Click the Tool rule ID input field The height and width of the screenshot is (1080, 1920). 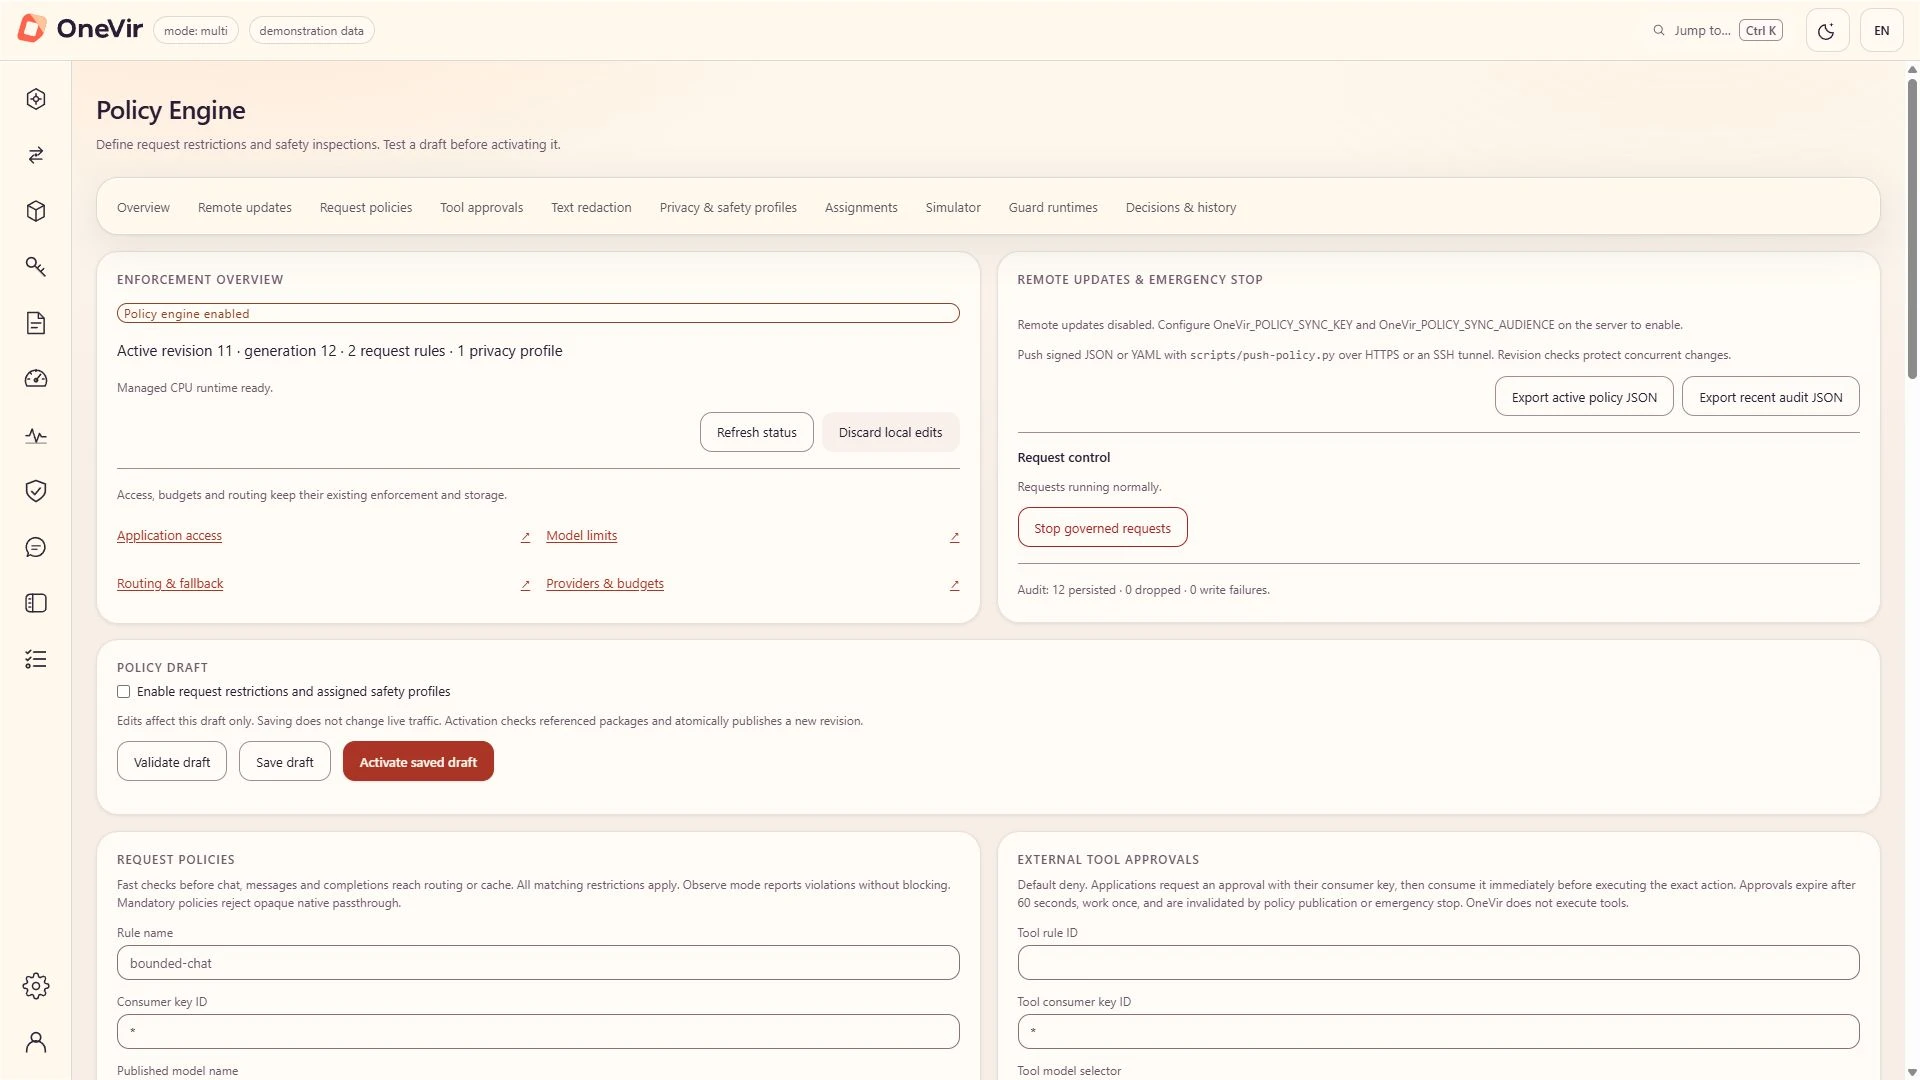point(1438,963)
